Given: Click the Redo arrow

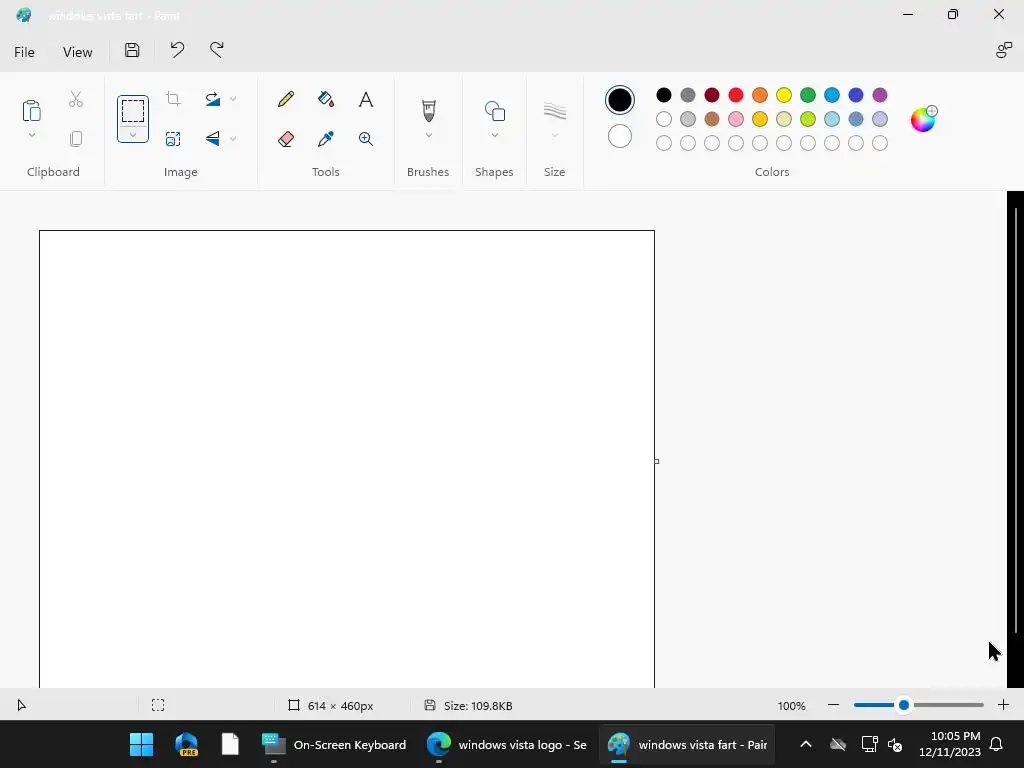Looking at the screenshot, I should tap(217, 50).
